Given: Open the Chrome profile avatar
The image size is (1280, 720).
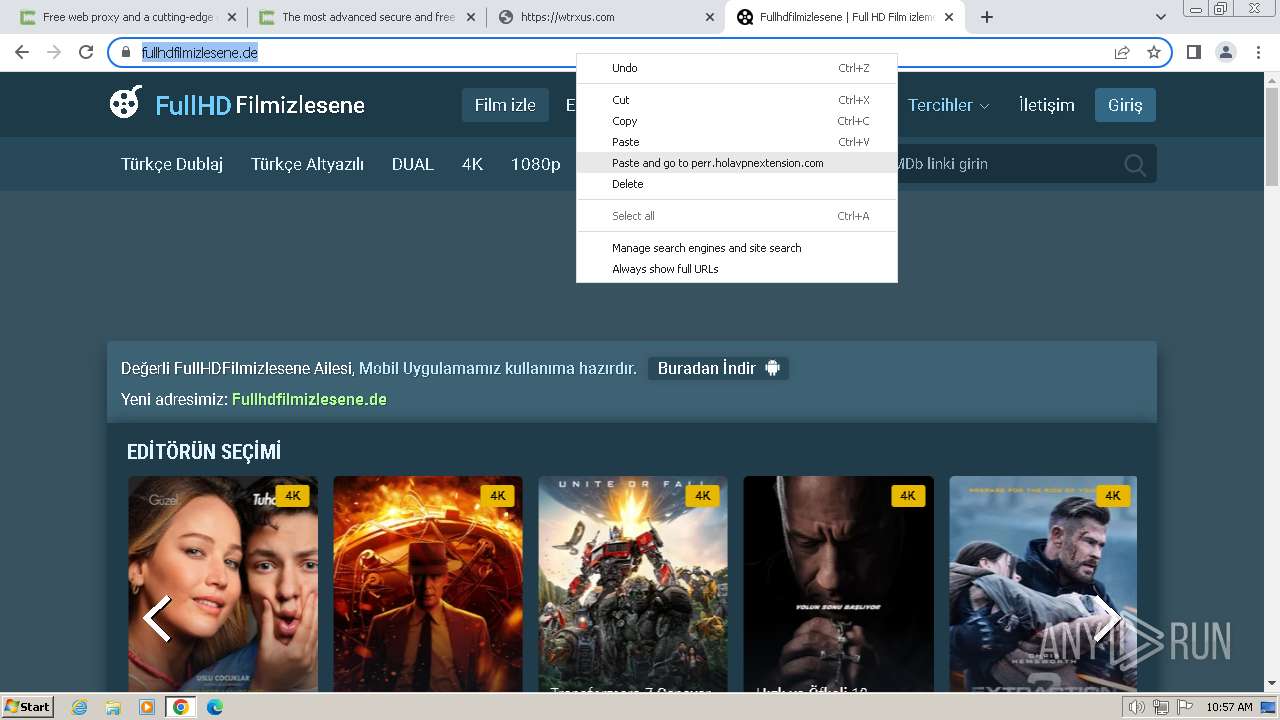Looking at the screenshot, I should pyautogui.click(x=1226, y=52).
